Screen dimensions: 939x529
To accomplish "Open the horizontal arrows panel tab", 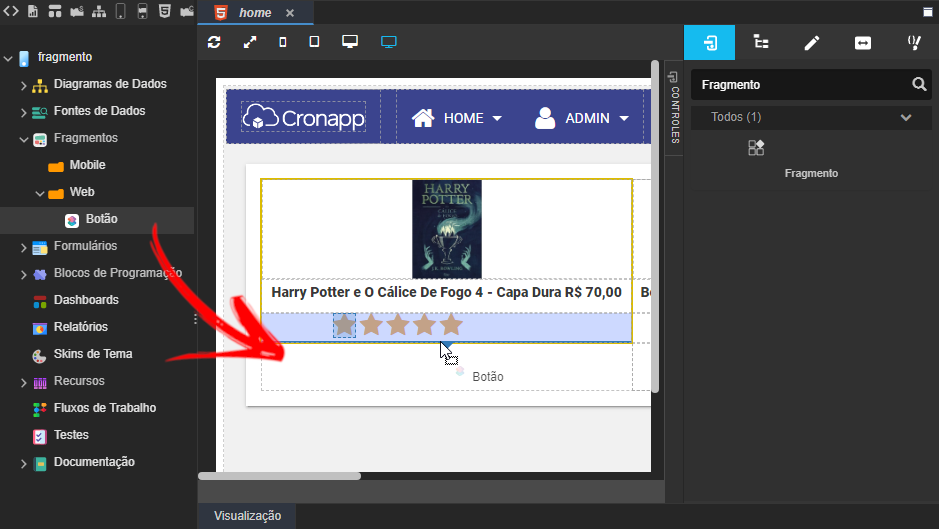I will coord(863,43).
